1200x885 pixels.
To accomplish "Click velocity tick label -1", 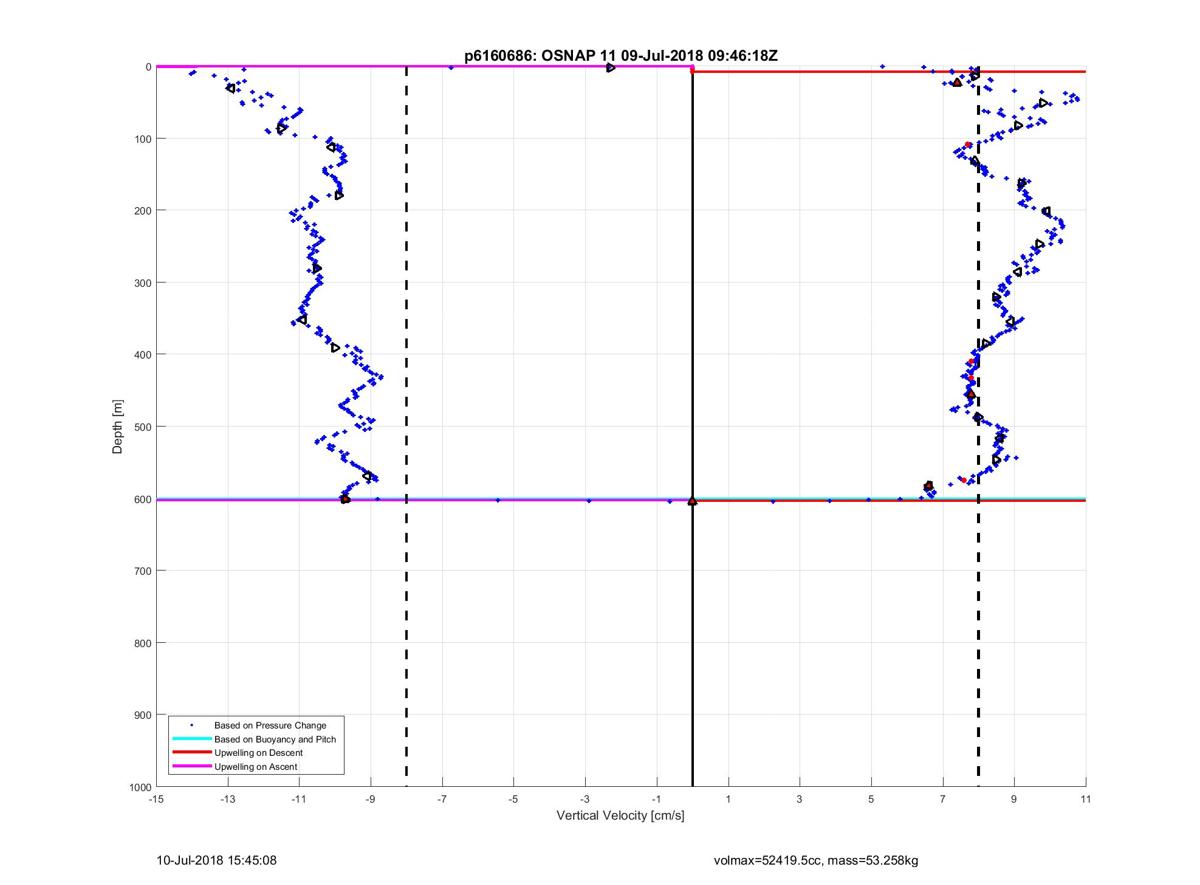I will (656, 799).
